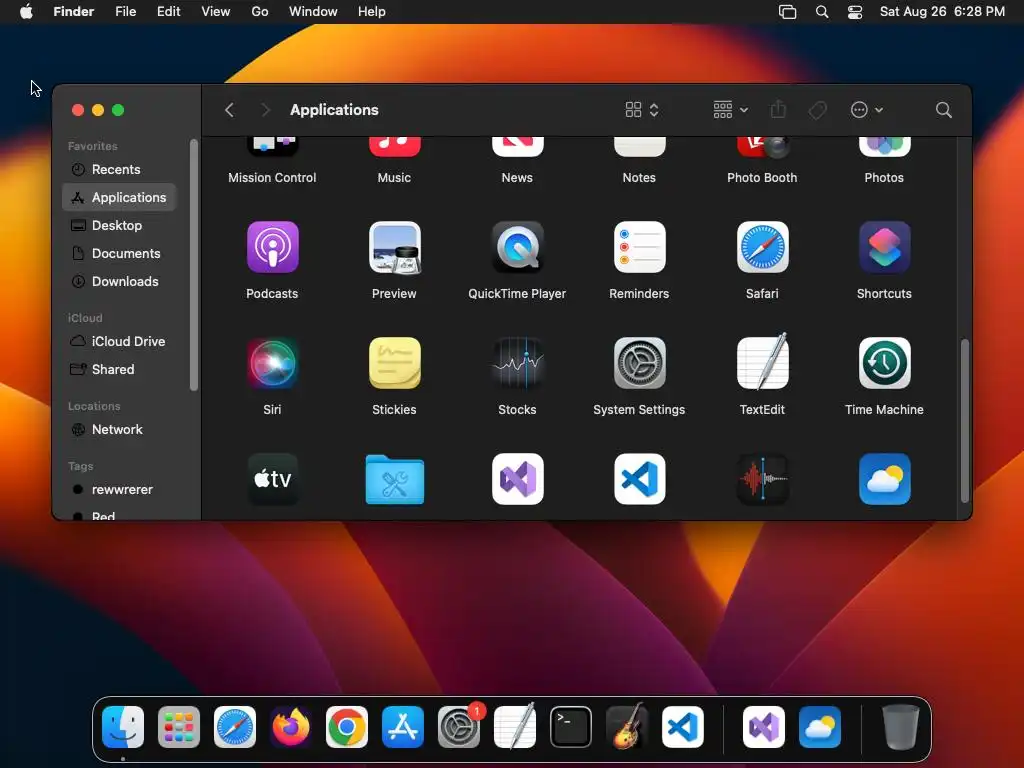The width and height of the screenshot is (1024, 768).
Task: Select Desktop in the sidebar
Action: [x=119, y=225]
